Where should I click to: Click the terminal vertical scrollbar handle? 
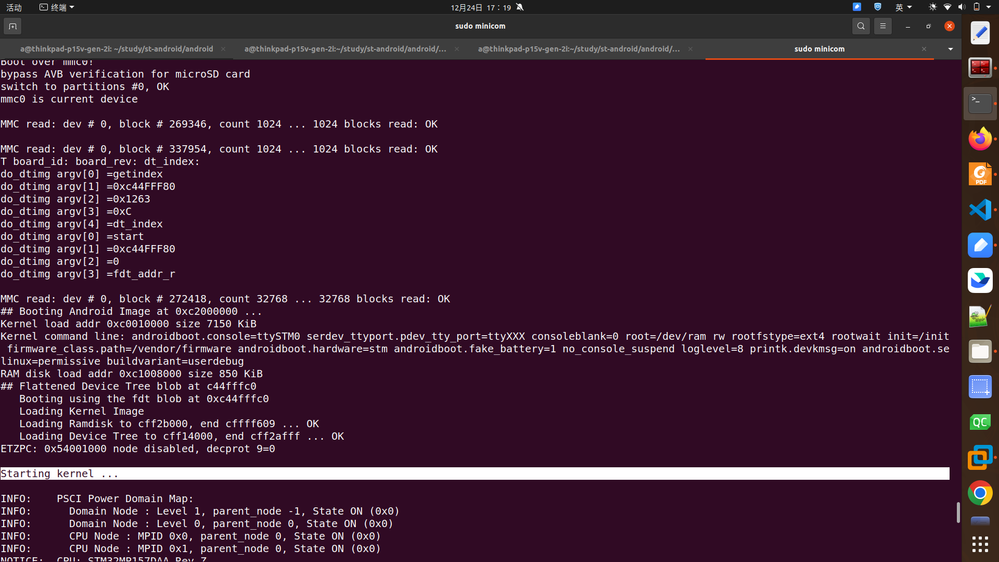pyautogui.click(x=958, y=512)
